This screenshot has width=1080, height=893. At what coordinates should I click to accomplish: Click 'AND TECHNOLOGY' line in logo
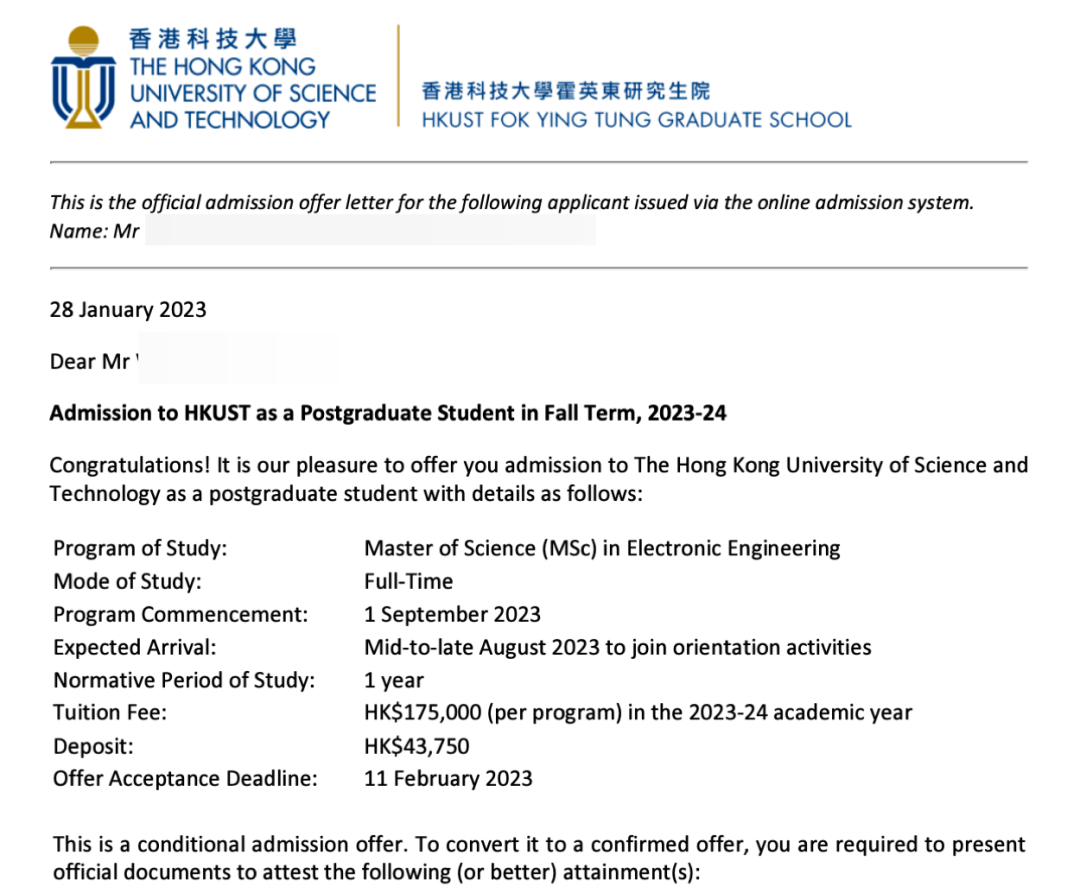pos(230,120)
